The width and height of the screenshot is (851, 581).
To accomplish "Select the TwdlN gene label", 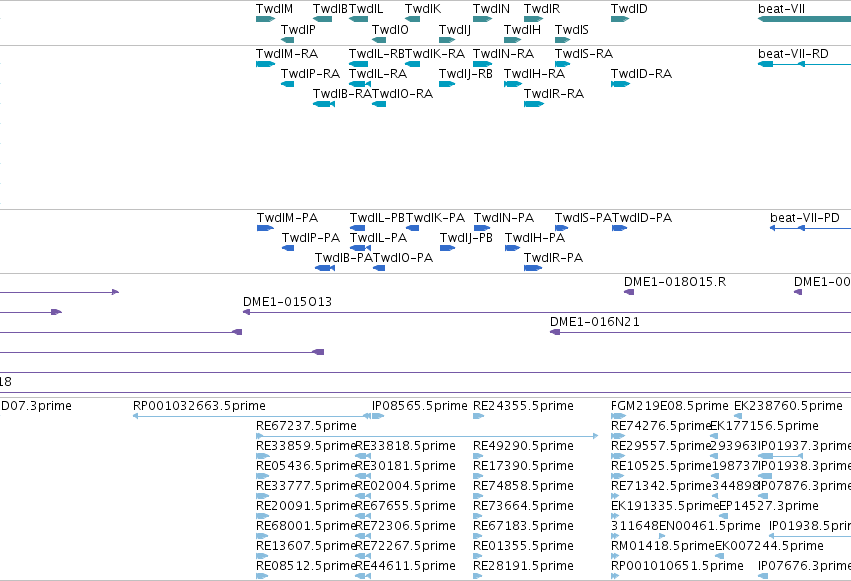I will (491, 9).
